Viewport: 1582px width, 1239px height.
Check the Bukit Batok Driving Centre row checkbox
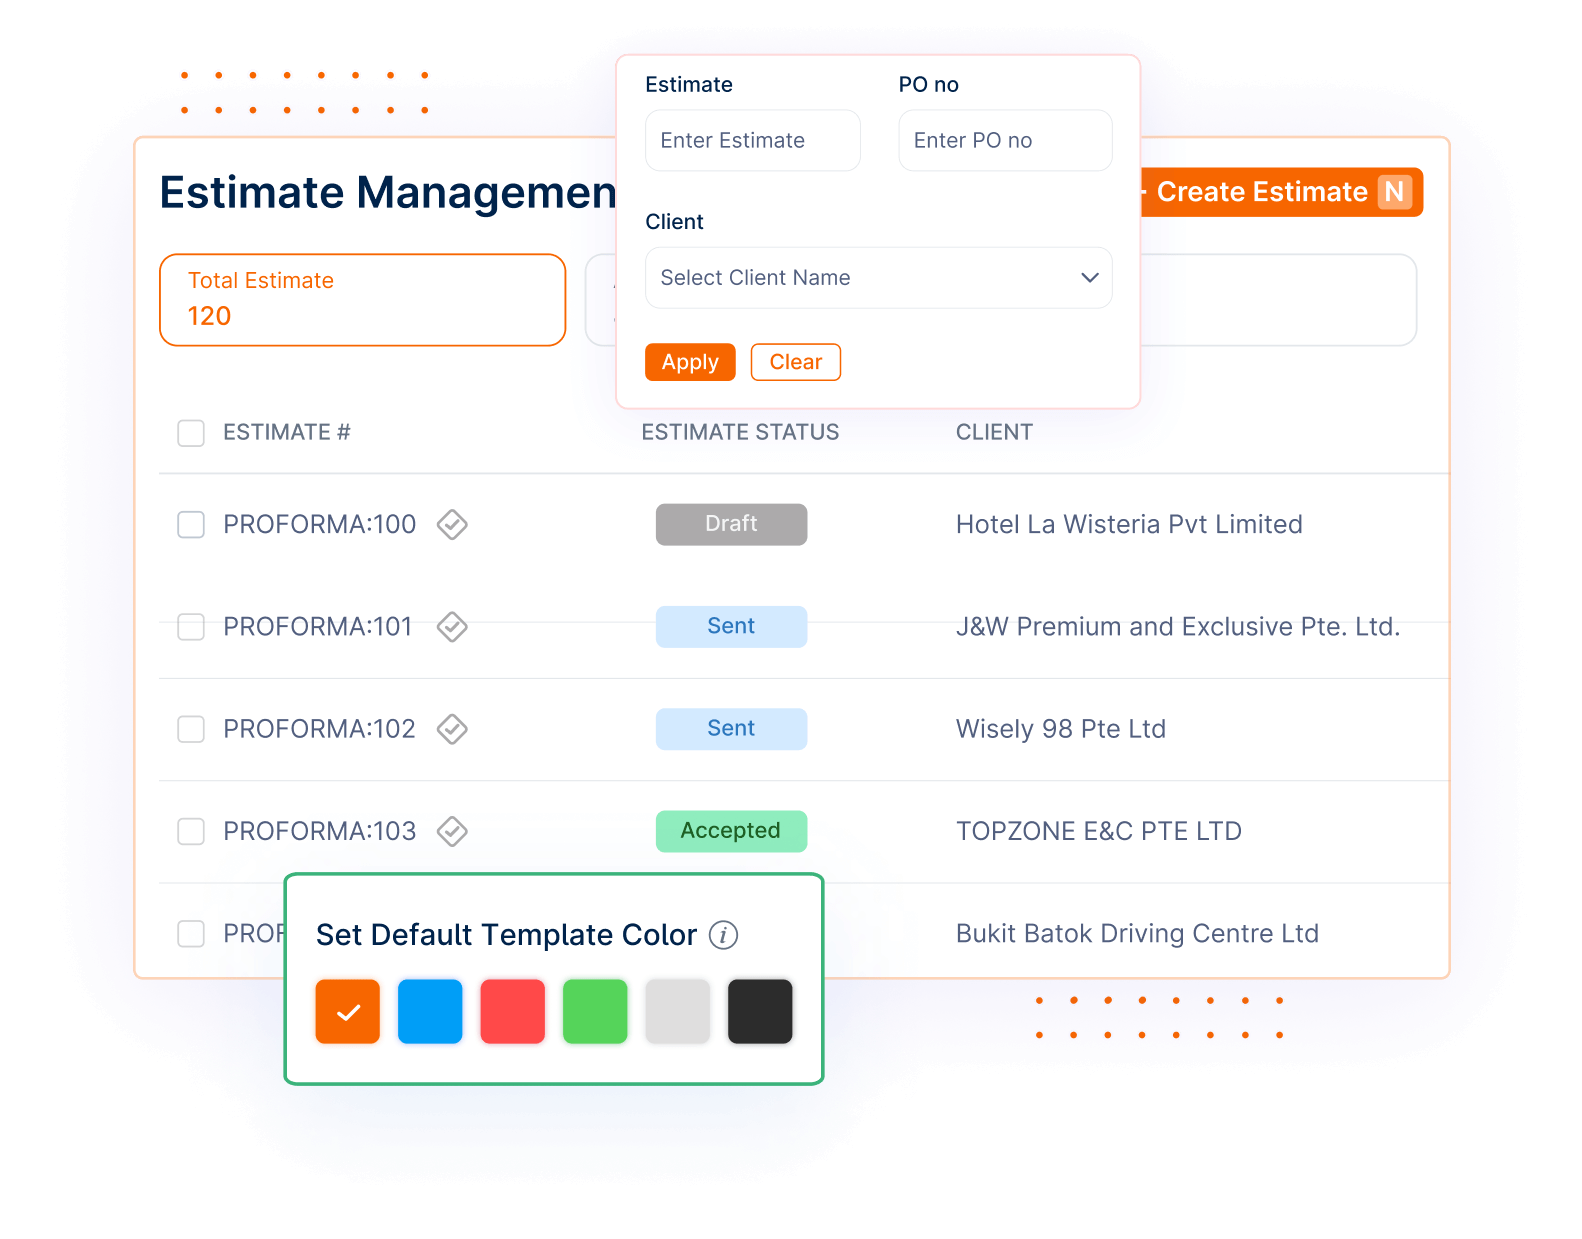point(191,934)
